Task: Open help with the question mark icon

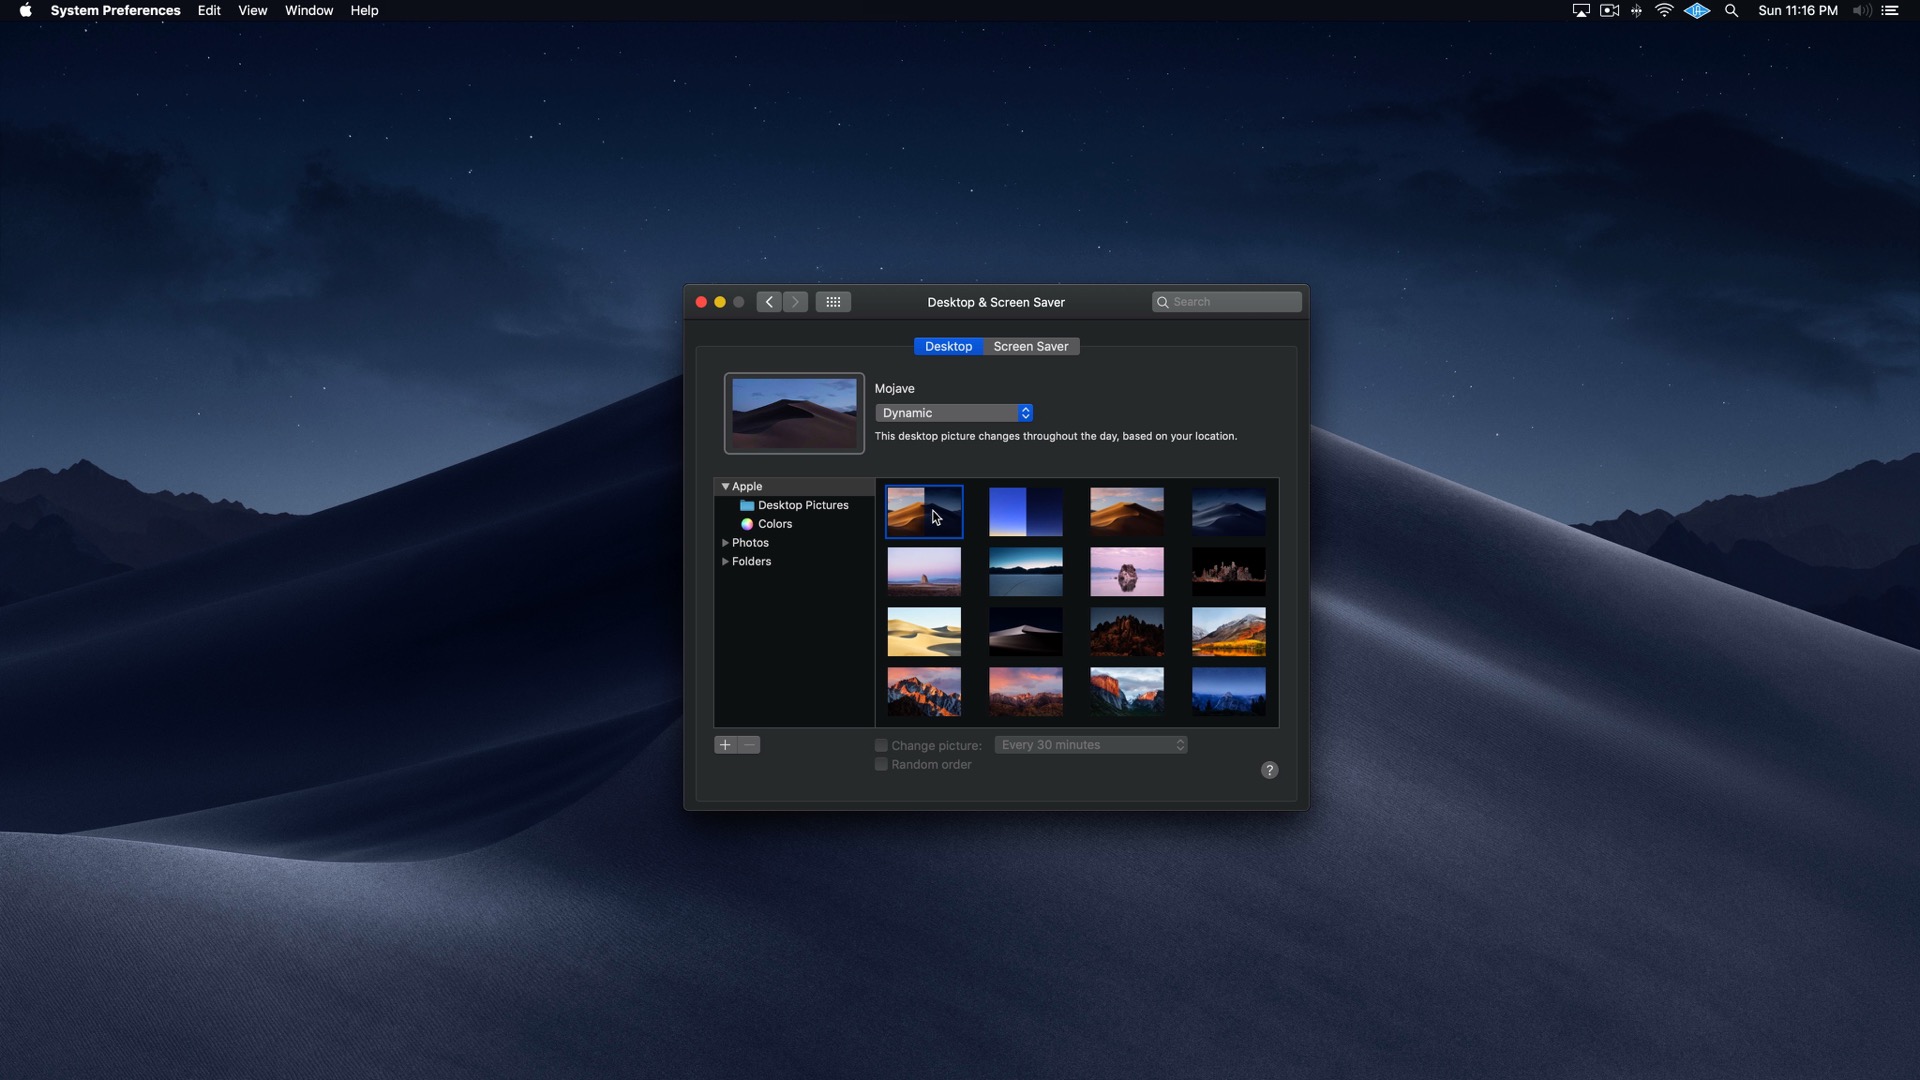Action: 1269,770
